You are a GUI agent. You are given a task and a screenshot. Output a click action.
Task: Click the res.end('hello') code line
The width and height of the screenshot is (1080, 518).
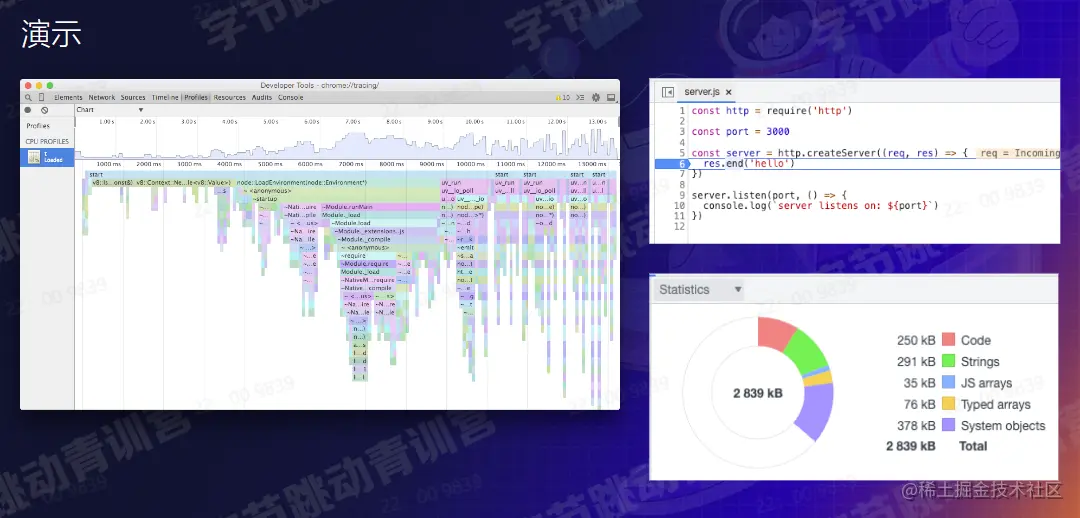(749, 164)
